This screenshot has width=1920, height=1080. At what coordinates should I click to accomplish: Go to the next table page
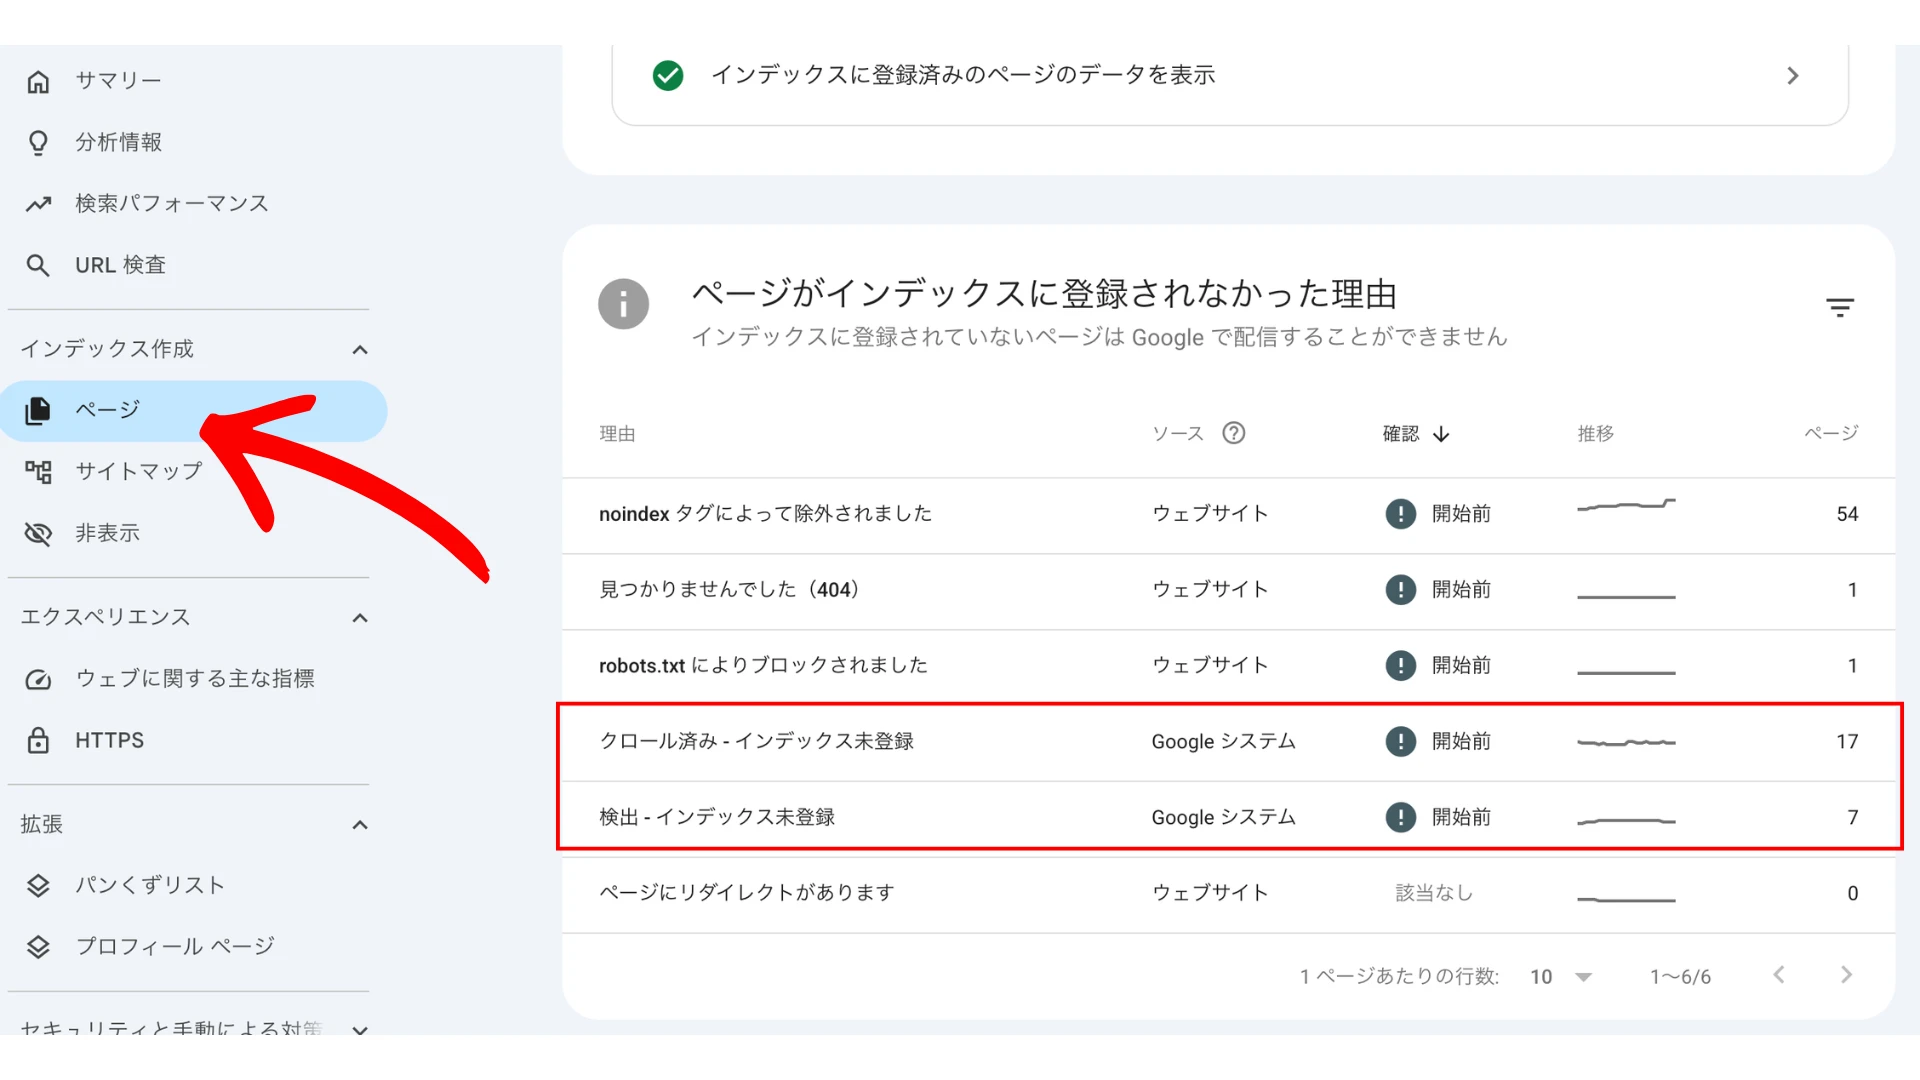tap(1846, 975)
